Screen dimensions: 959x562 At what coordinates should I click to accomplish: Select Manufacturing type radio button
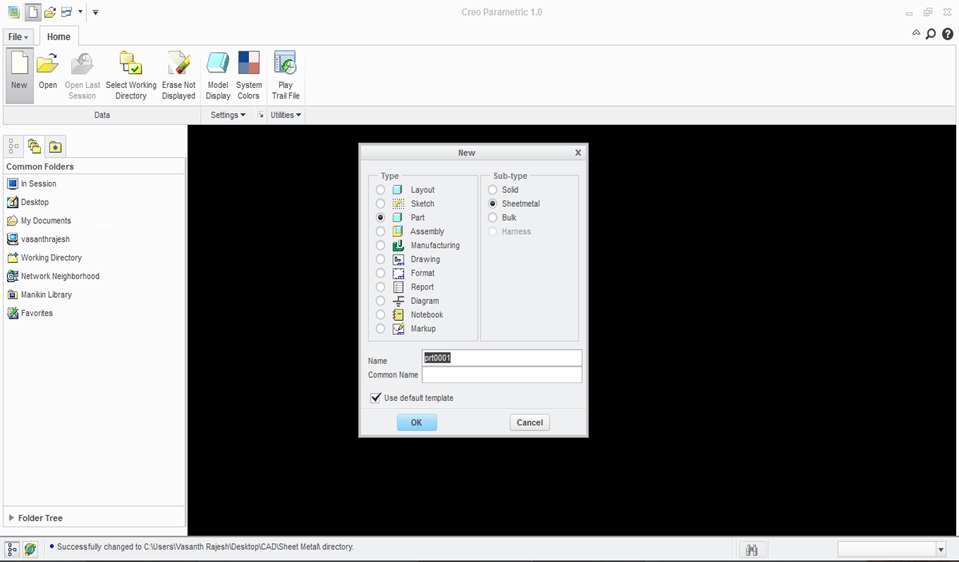coord(380,245)
